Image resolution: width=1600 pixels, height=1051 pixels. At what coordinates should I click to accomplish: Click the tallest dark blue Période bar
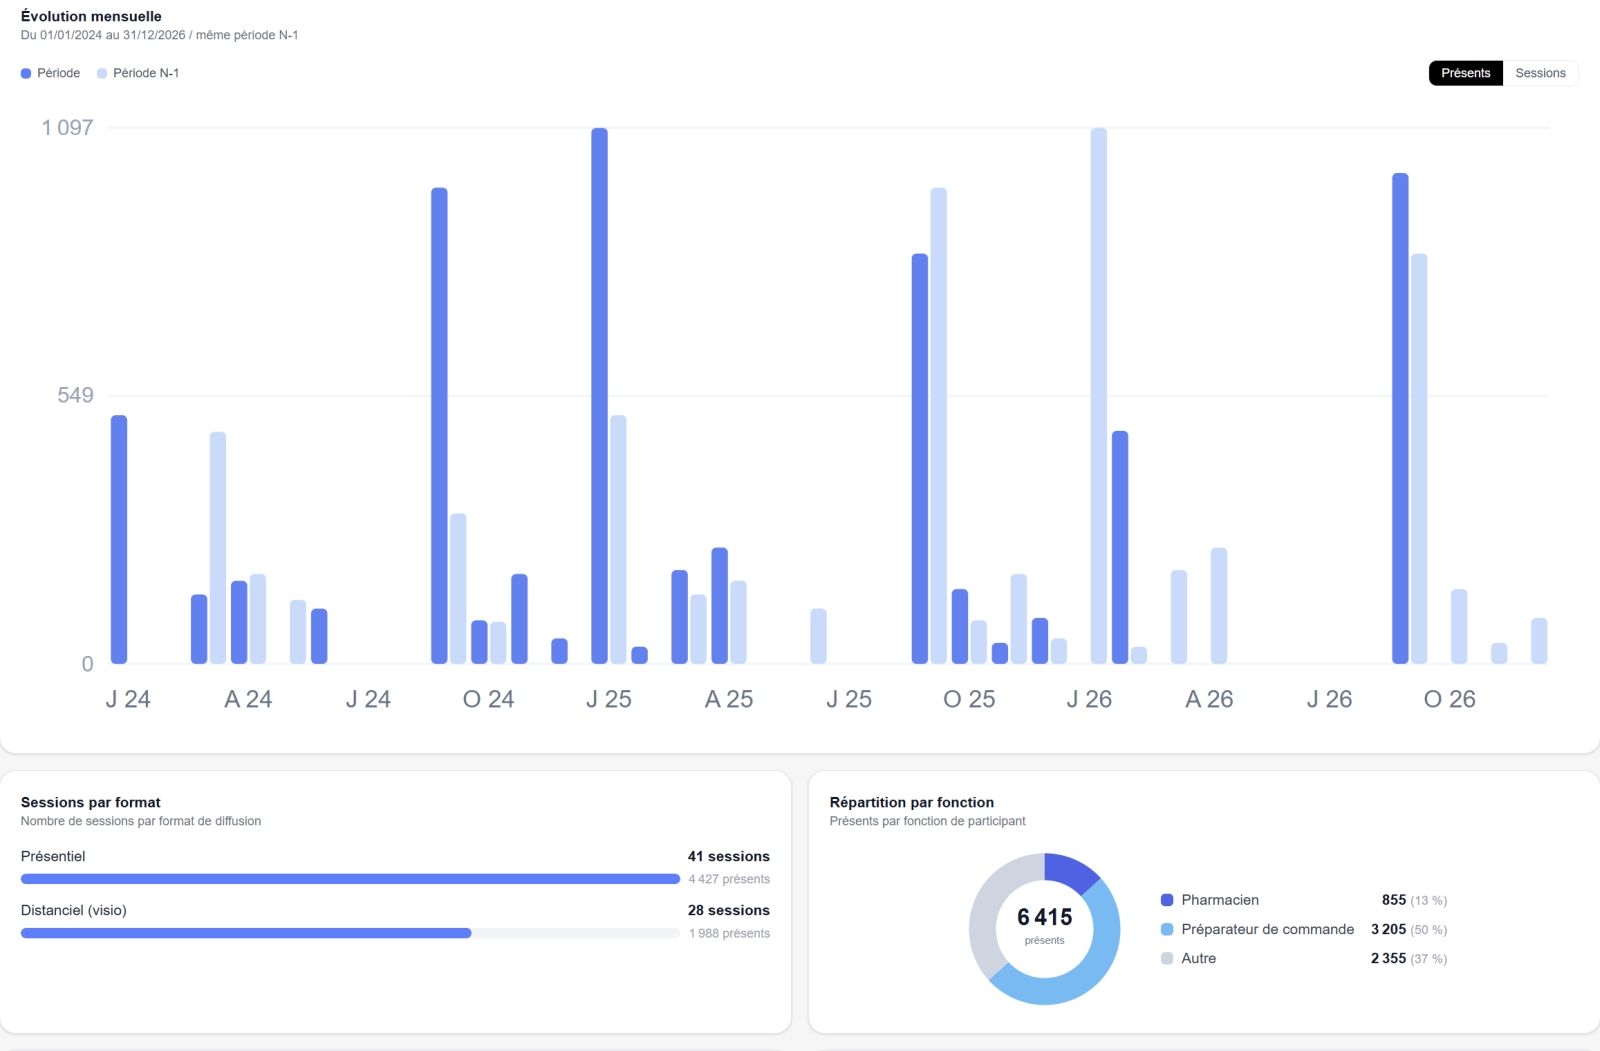coord(599,395)
